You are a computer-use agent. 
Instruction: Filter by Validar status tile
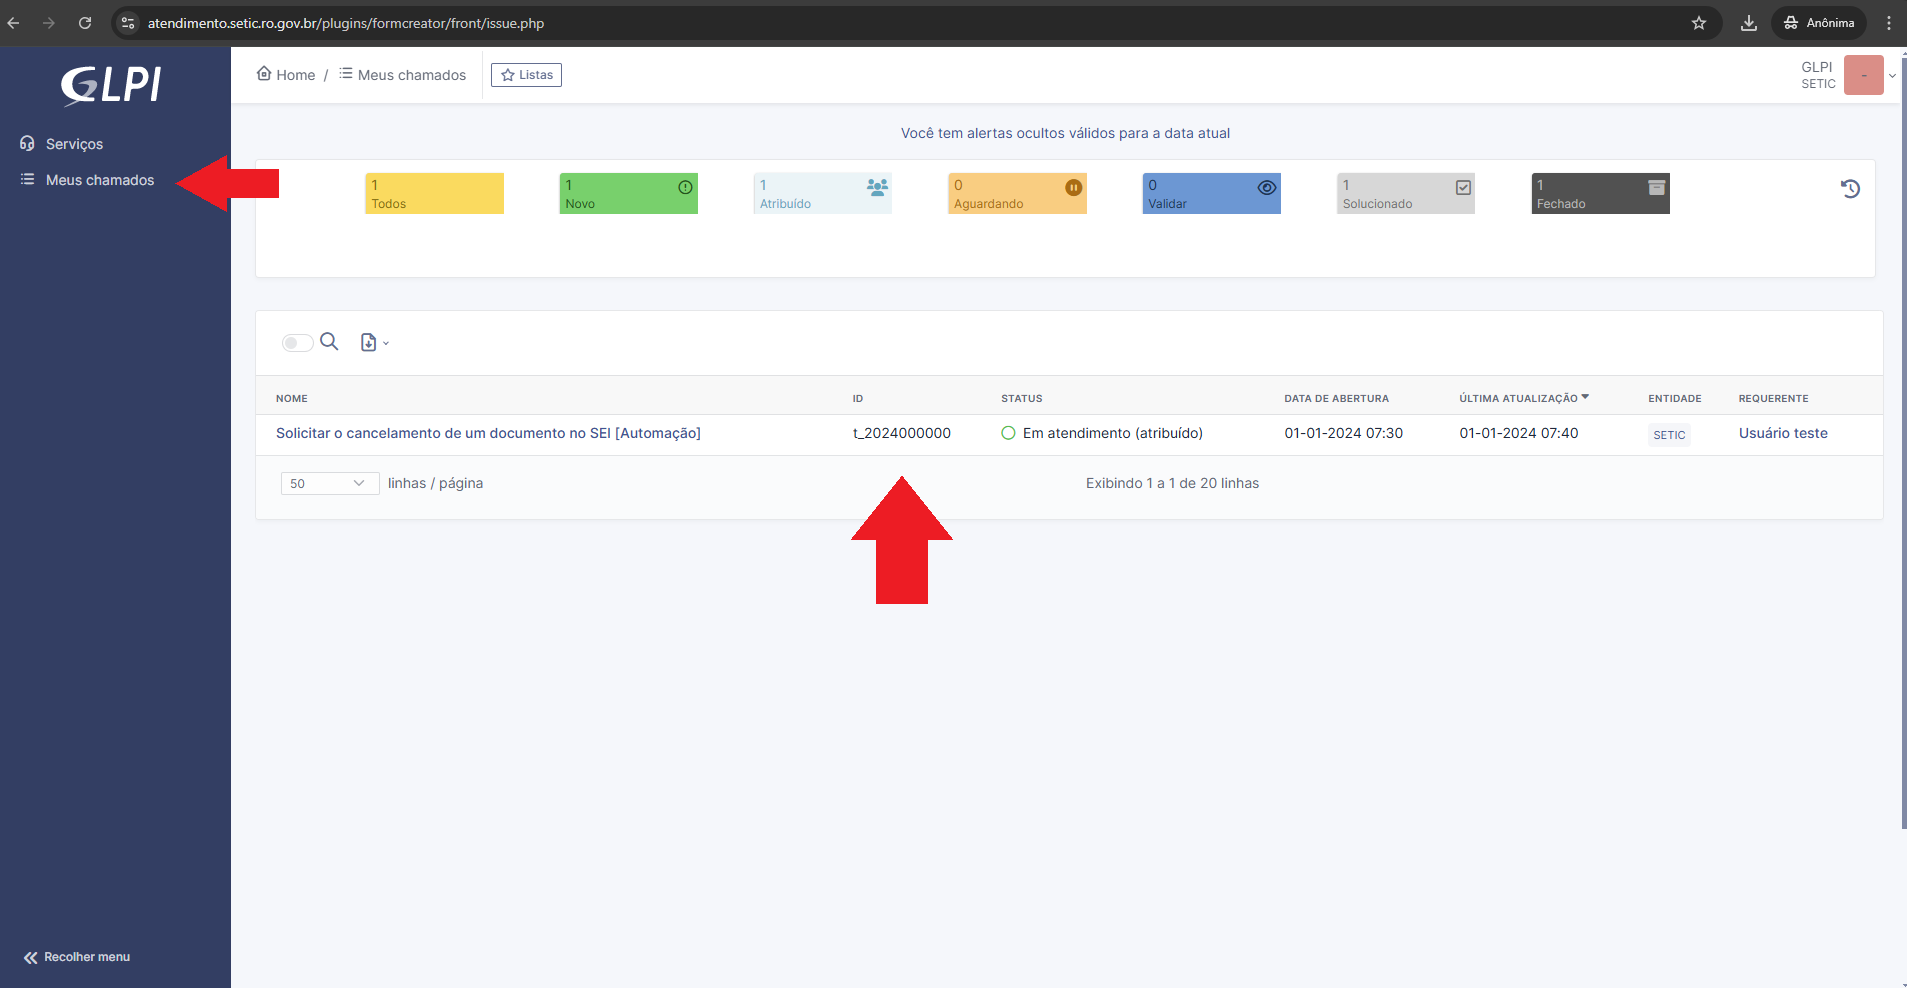click(1211, 194)
